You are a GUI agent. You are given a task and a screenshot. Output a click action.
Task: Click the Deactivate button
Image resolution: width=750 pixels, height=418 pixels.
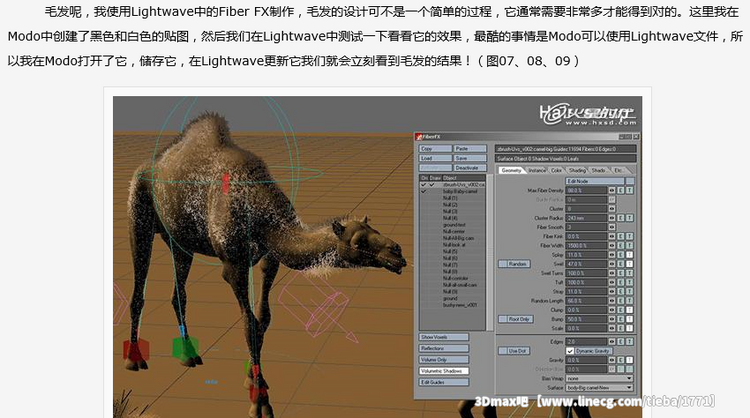(470, 168)
